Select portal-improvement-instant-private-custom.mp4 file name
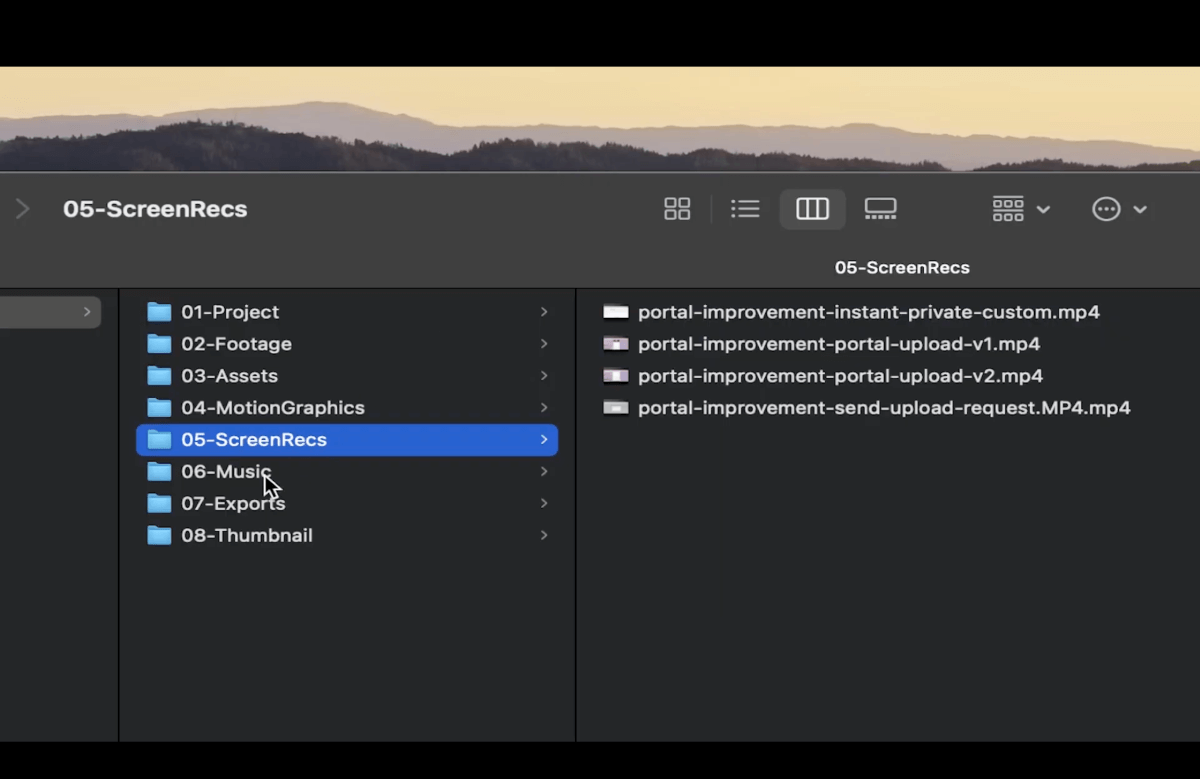 pos(869,312)
